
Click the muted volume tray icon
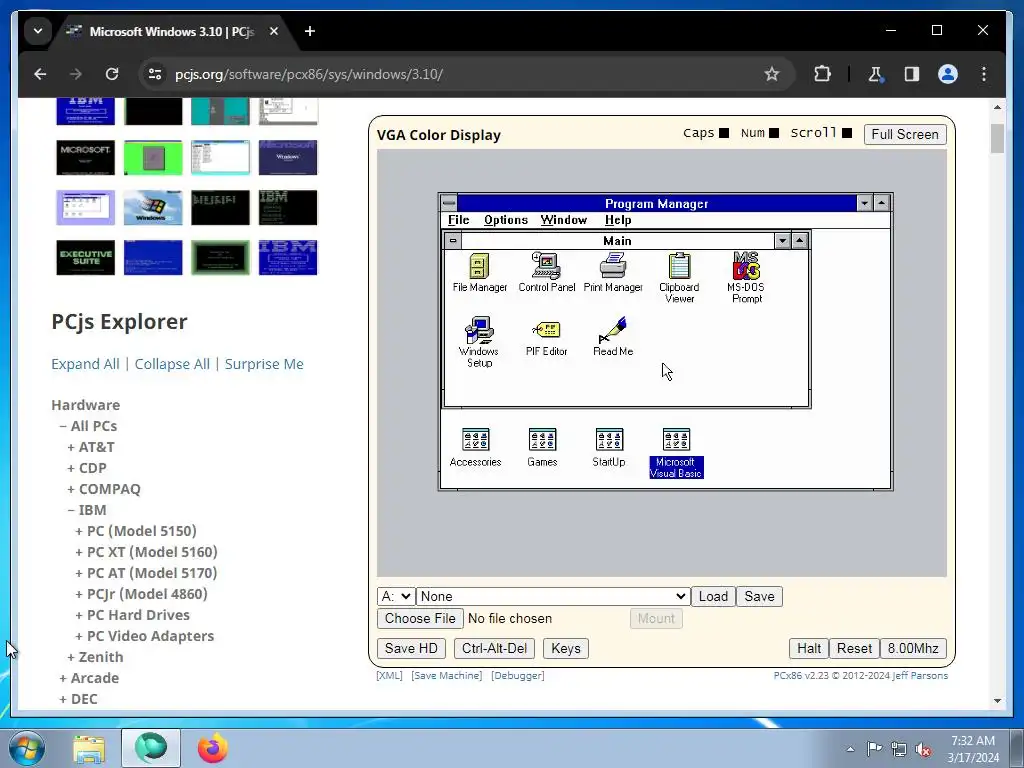[x=923, y=749]
